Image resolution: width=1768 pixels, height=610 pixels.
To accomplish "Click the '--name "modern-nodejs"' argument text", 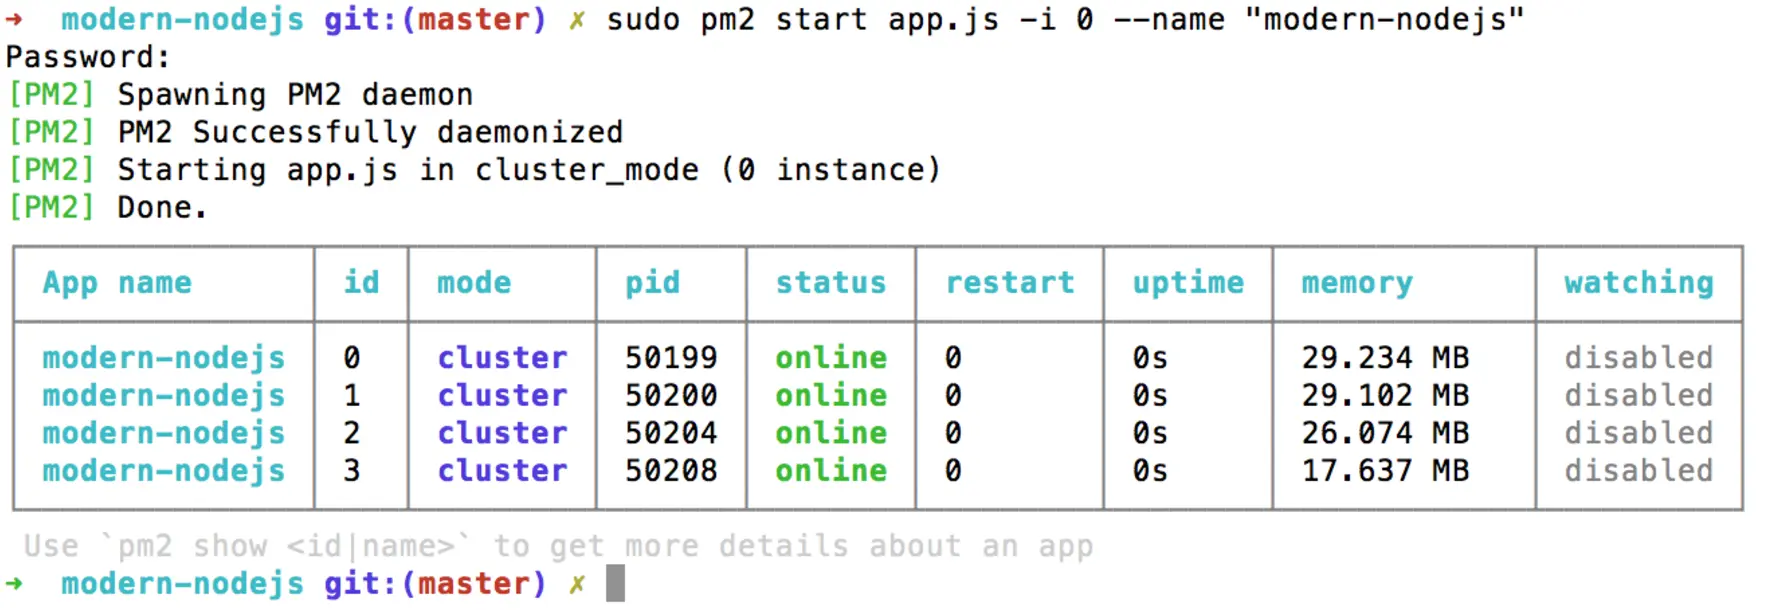I will click(x=1318, y=20).
